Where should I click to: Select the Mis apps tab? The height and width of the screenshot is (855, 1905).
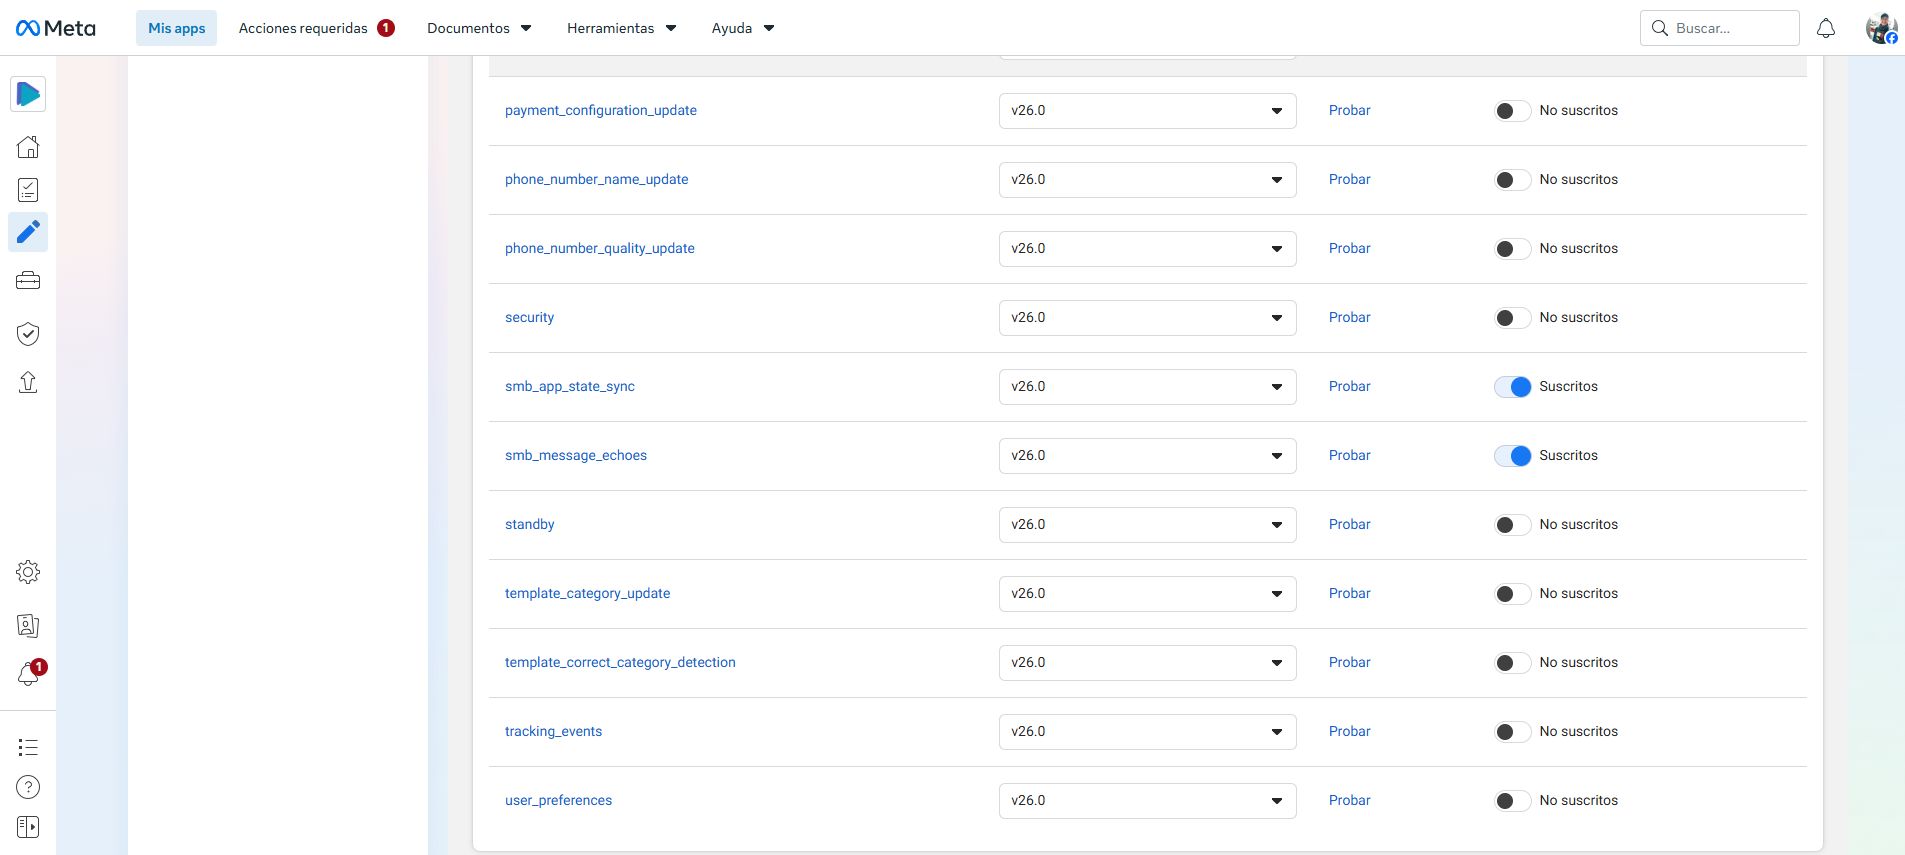176,28
